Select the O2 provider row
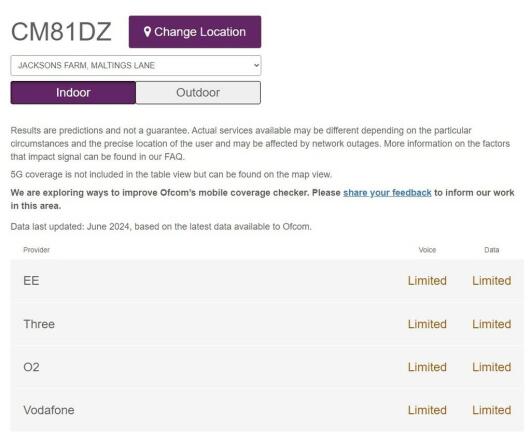Viewport: 531px width, 437px height. point(267,367)
